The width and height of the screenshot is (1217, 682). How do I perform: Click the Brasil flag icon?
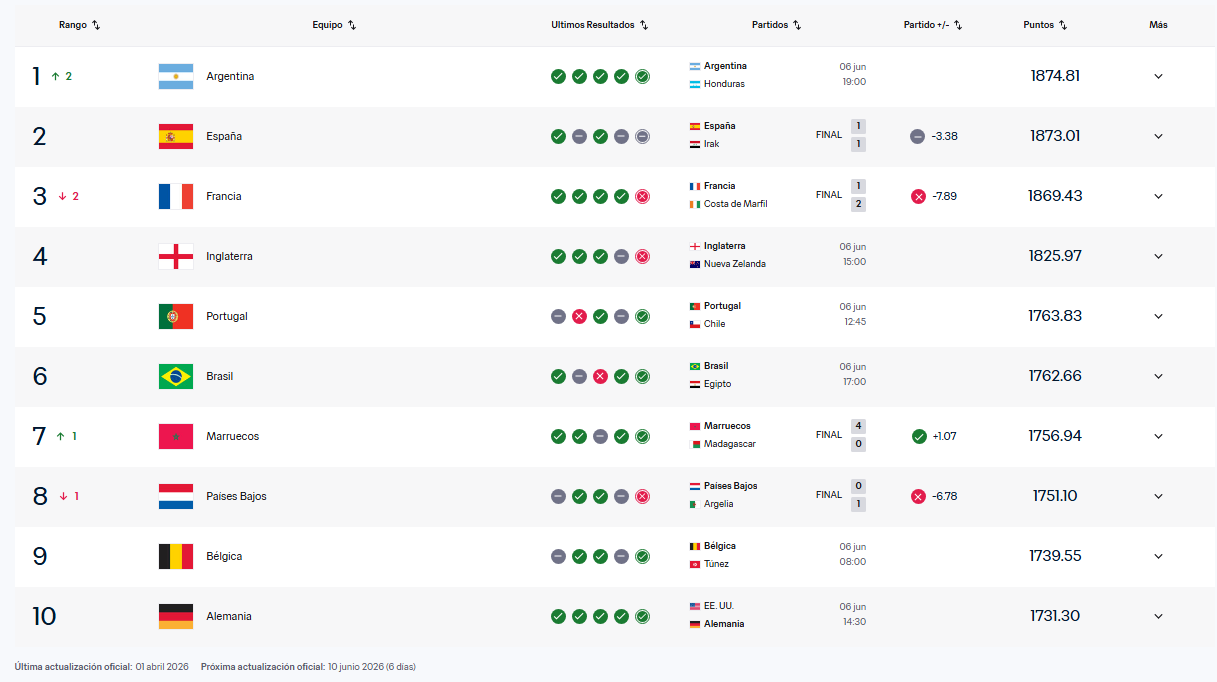pos(176,377)
